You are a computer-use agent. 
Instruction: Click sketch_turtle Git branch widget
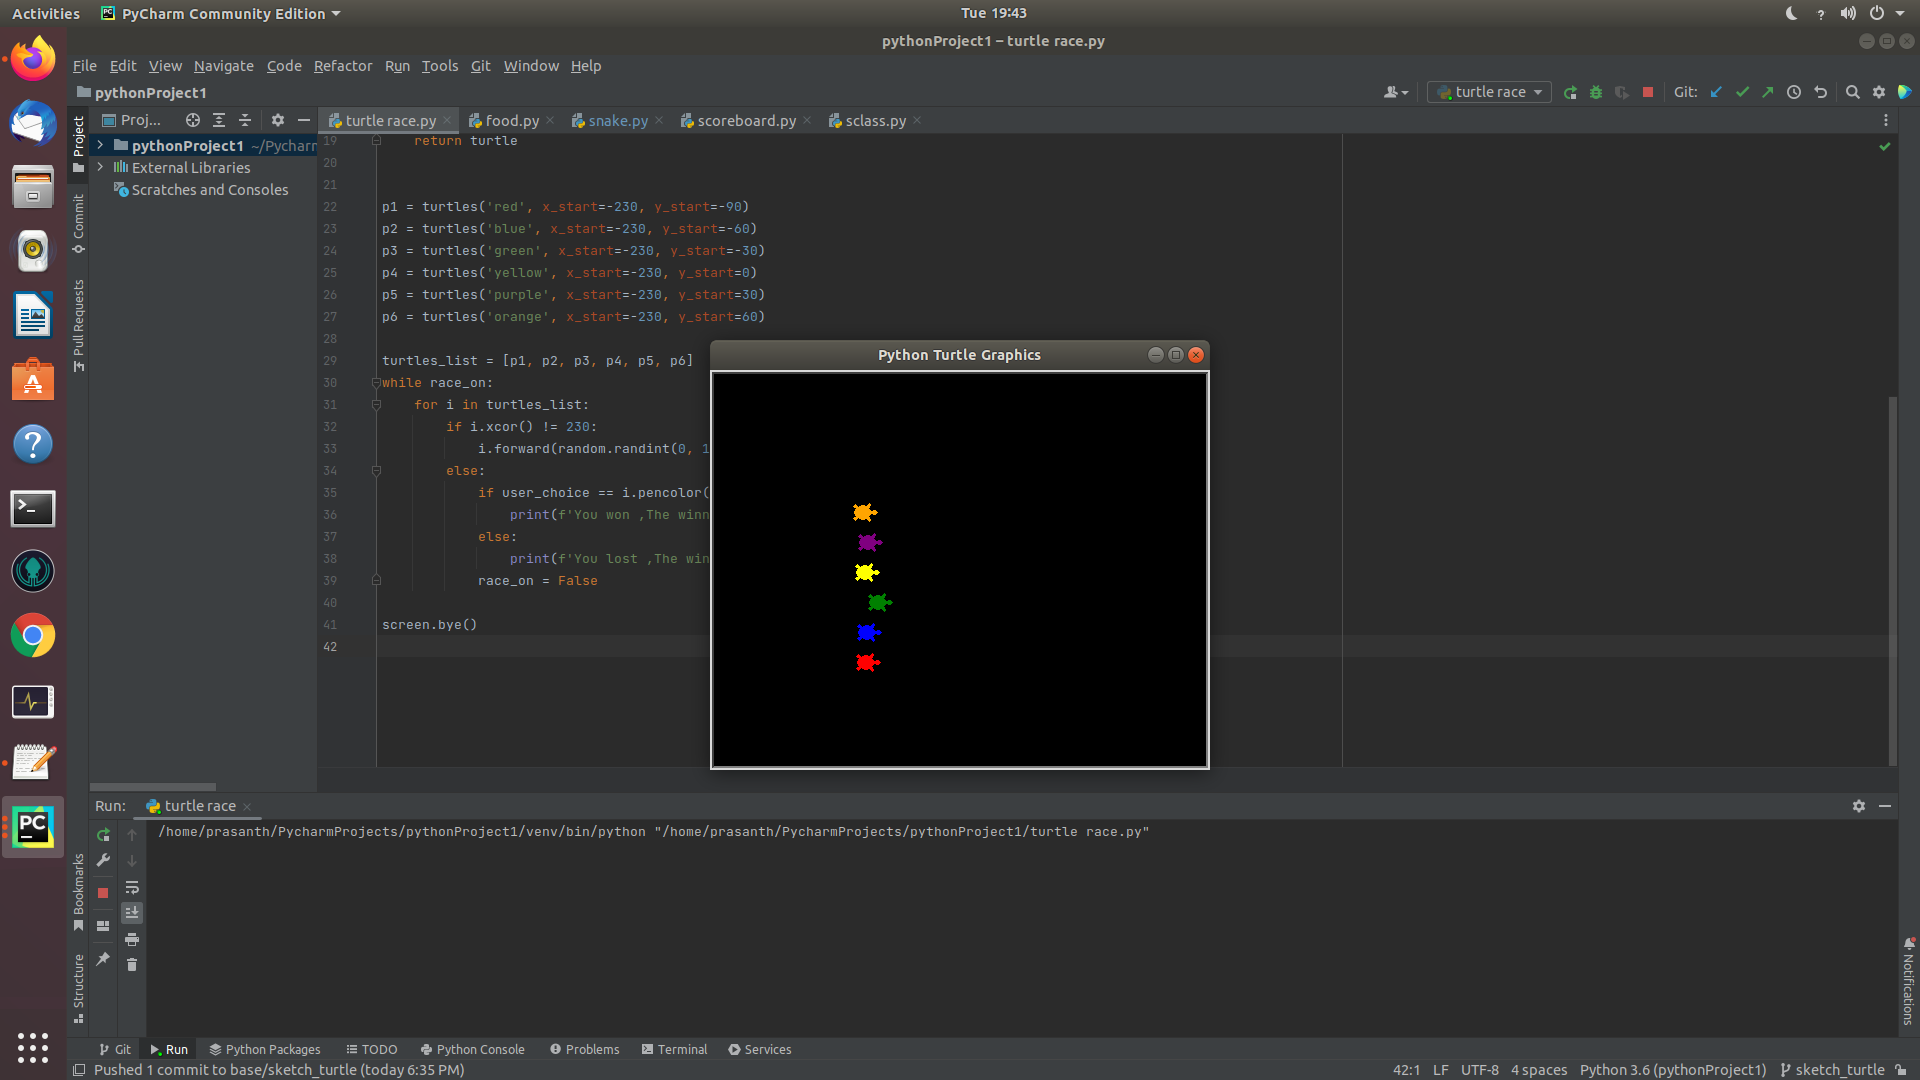pyautogui.click(x=1831, y=1070)
